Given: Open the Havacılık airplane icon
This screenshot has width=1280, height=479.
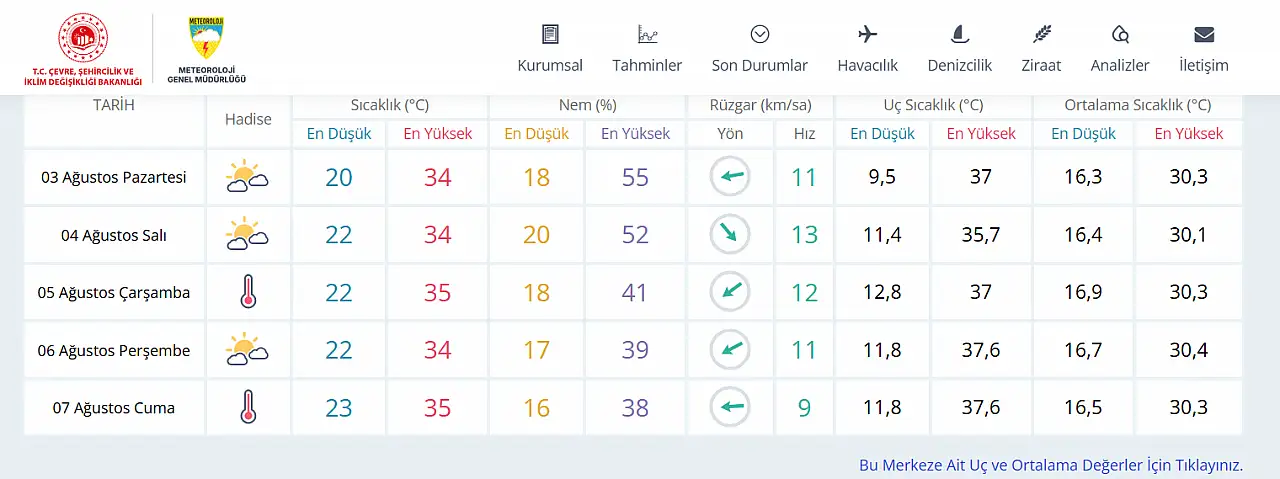Looking at the screenshot, I should (868, 34).
